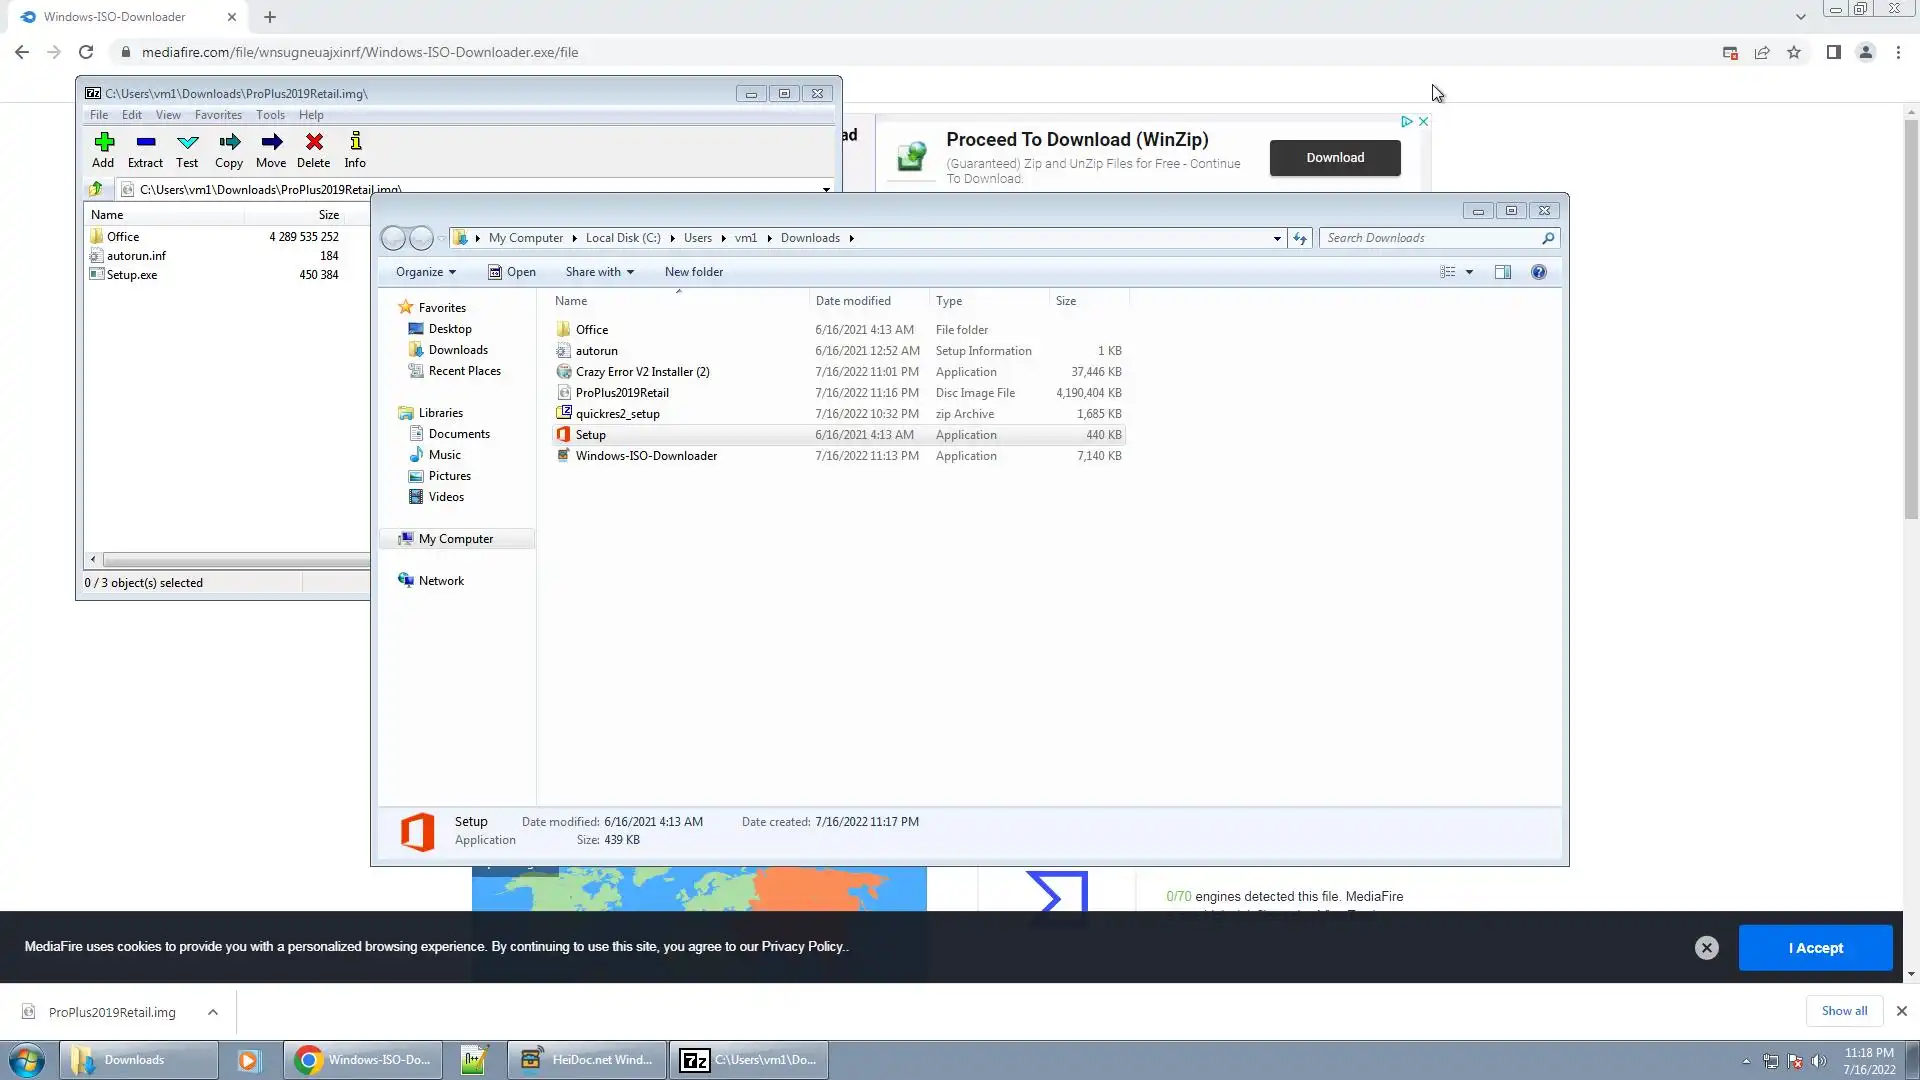The width and height of the screenshot is (1920, 1080).
Task: Expand the Share with dropdown
Action: [x=599, y=272]
